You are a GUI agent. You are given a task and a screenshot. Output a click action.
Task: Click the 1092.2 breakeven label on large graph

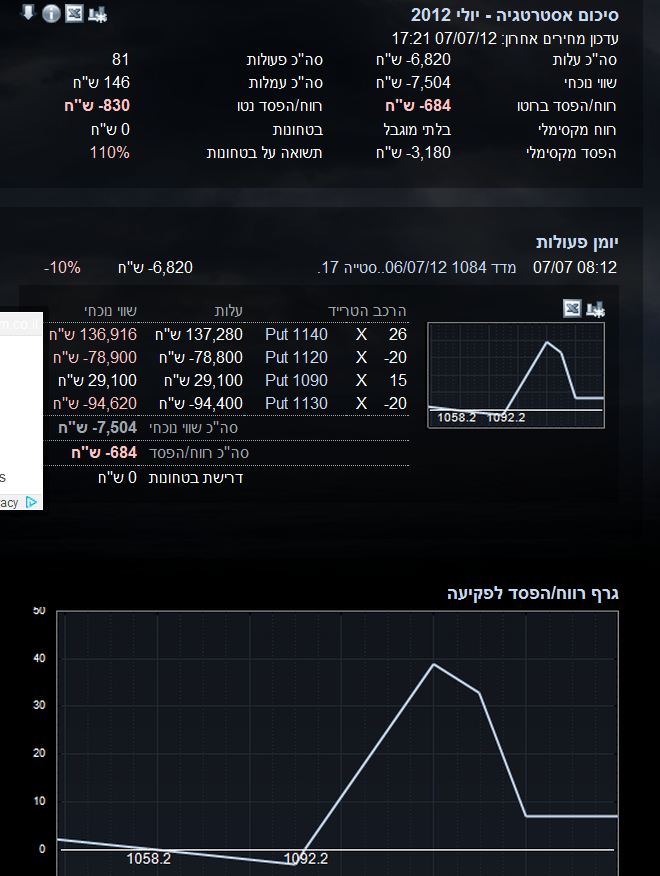tap(306, 858)
